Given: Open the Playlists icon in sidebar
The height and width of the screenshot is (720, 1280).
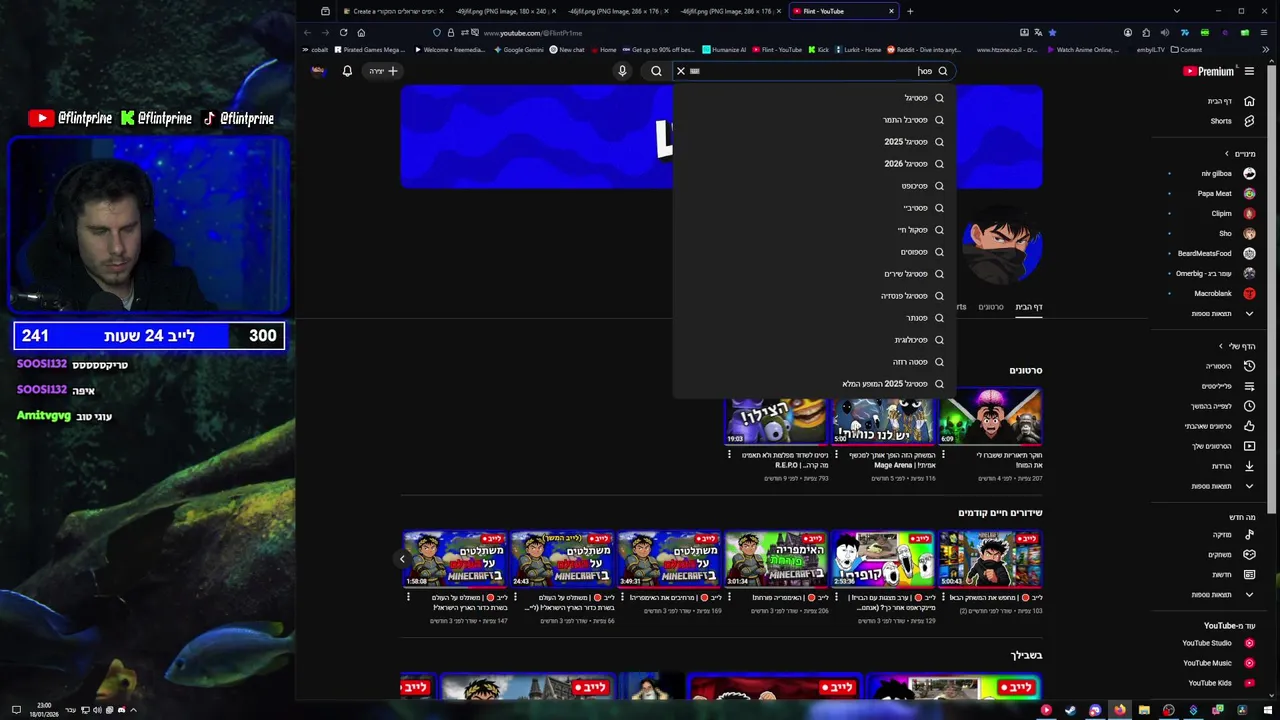Looking at the screenshot, I should [1249, 386].
